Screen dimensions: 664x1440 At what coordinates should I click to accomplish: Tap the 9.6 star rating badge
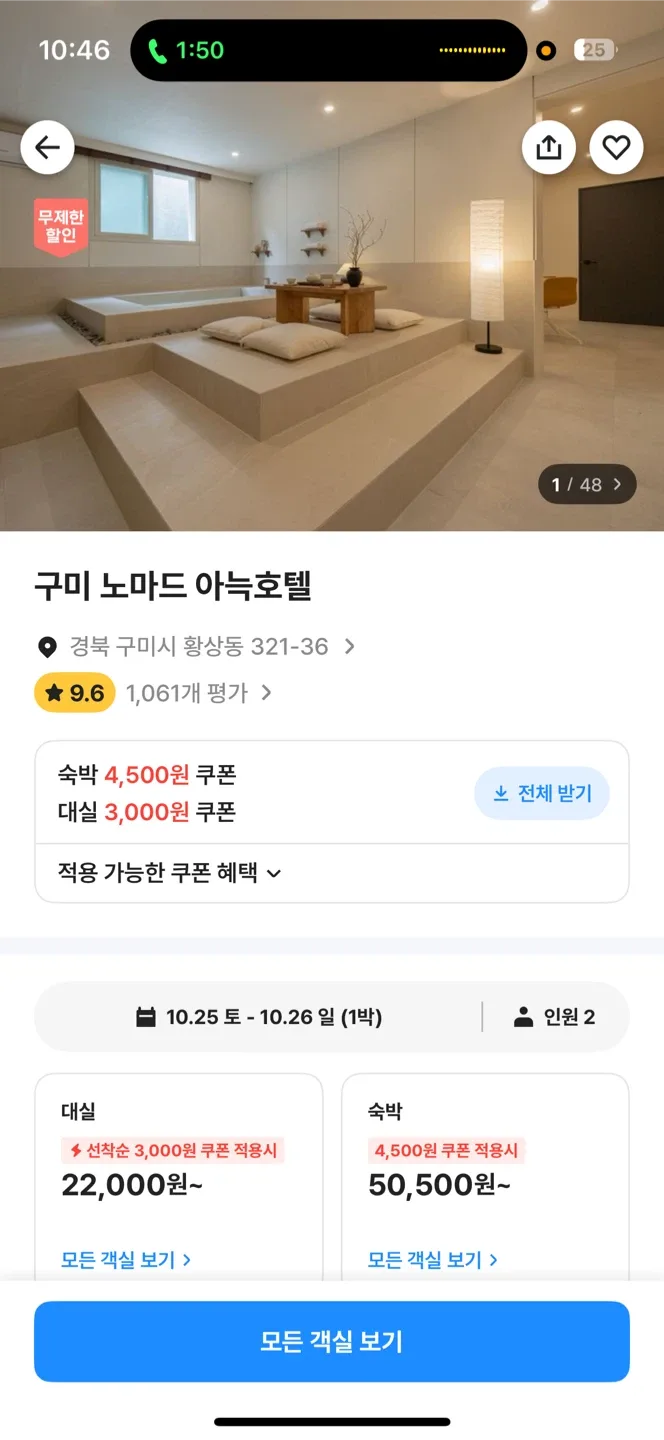point(75,693)
